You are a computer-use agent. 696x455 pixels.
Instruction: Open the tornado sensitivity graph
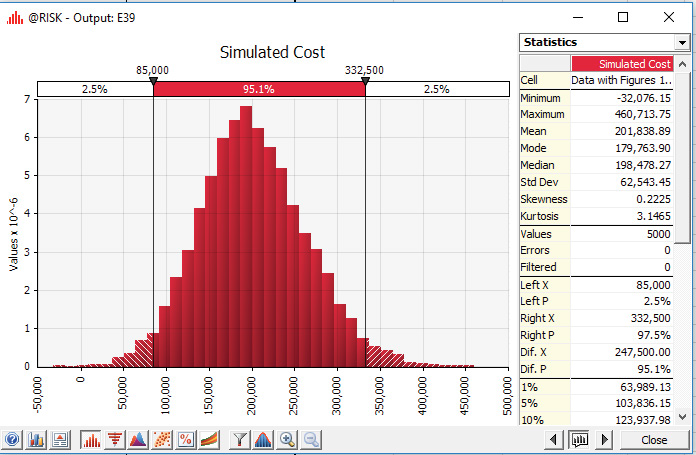114,440
